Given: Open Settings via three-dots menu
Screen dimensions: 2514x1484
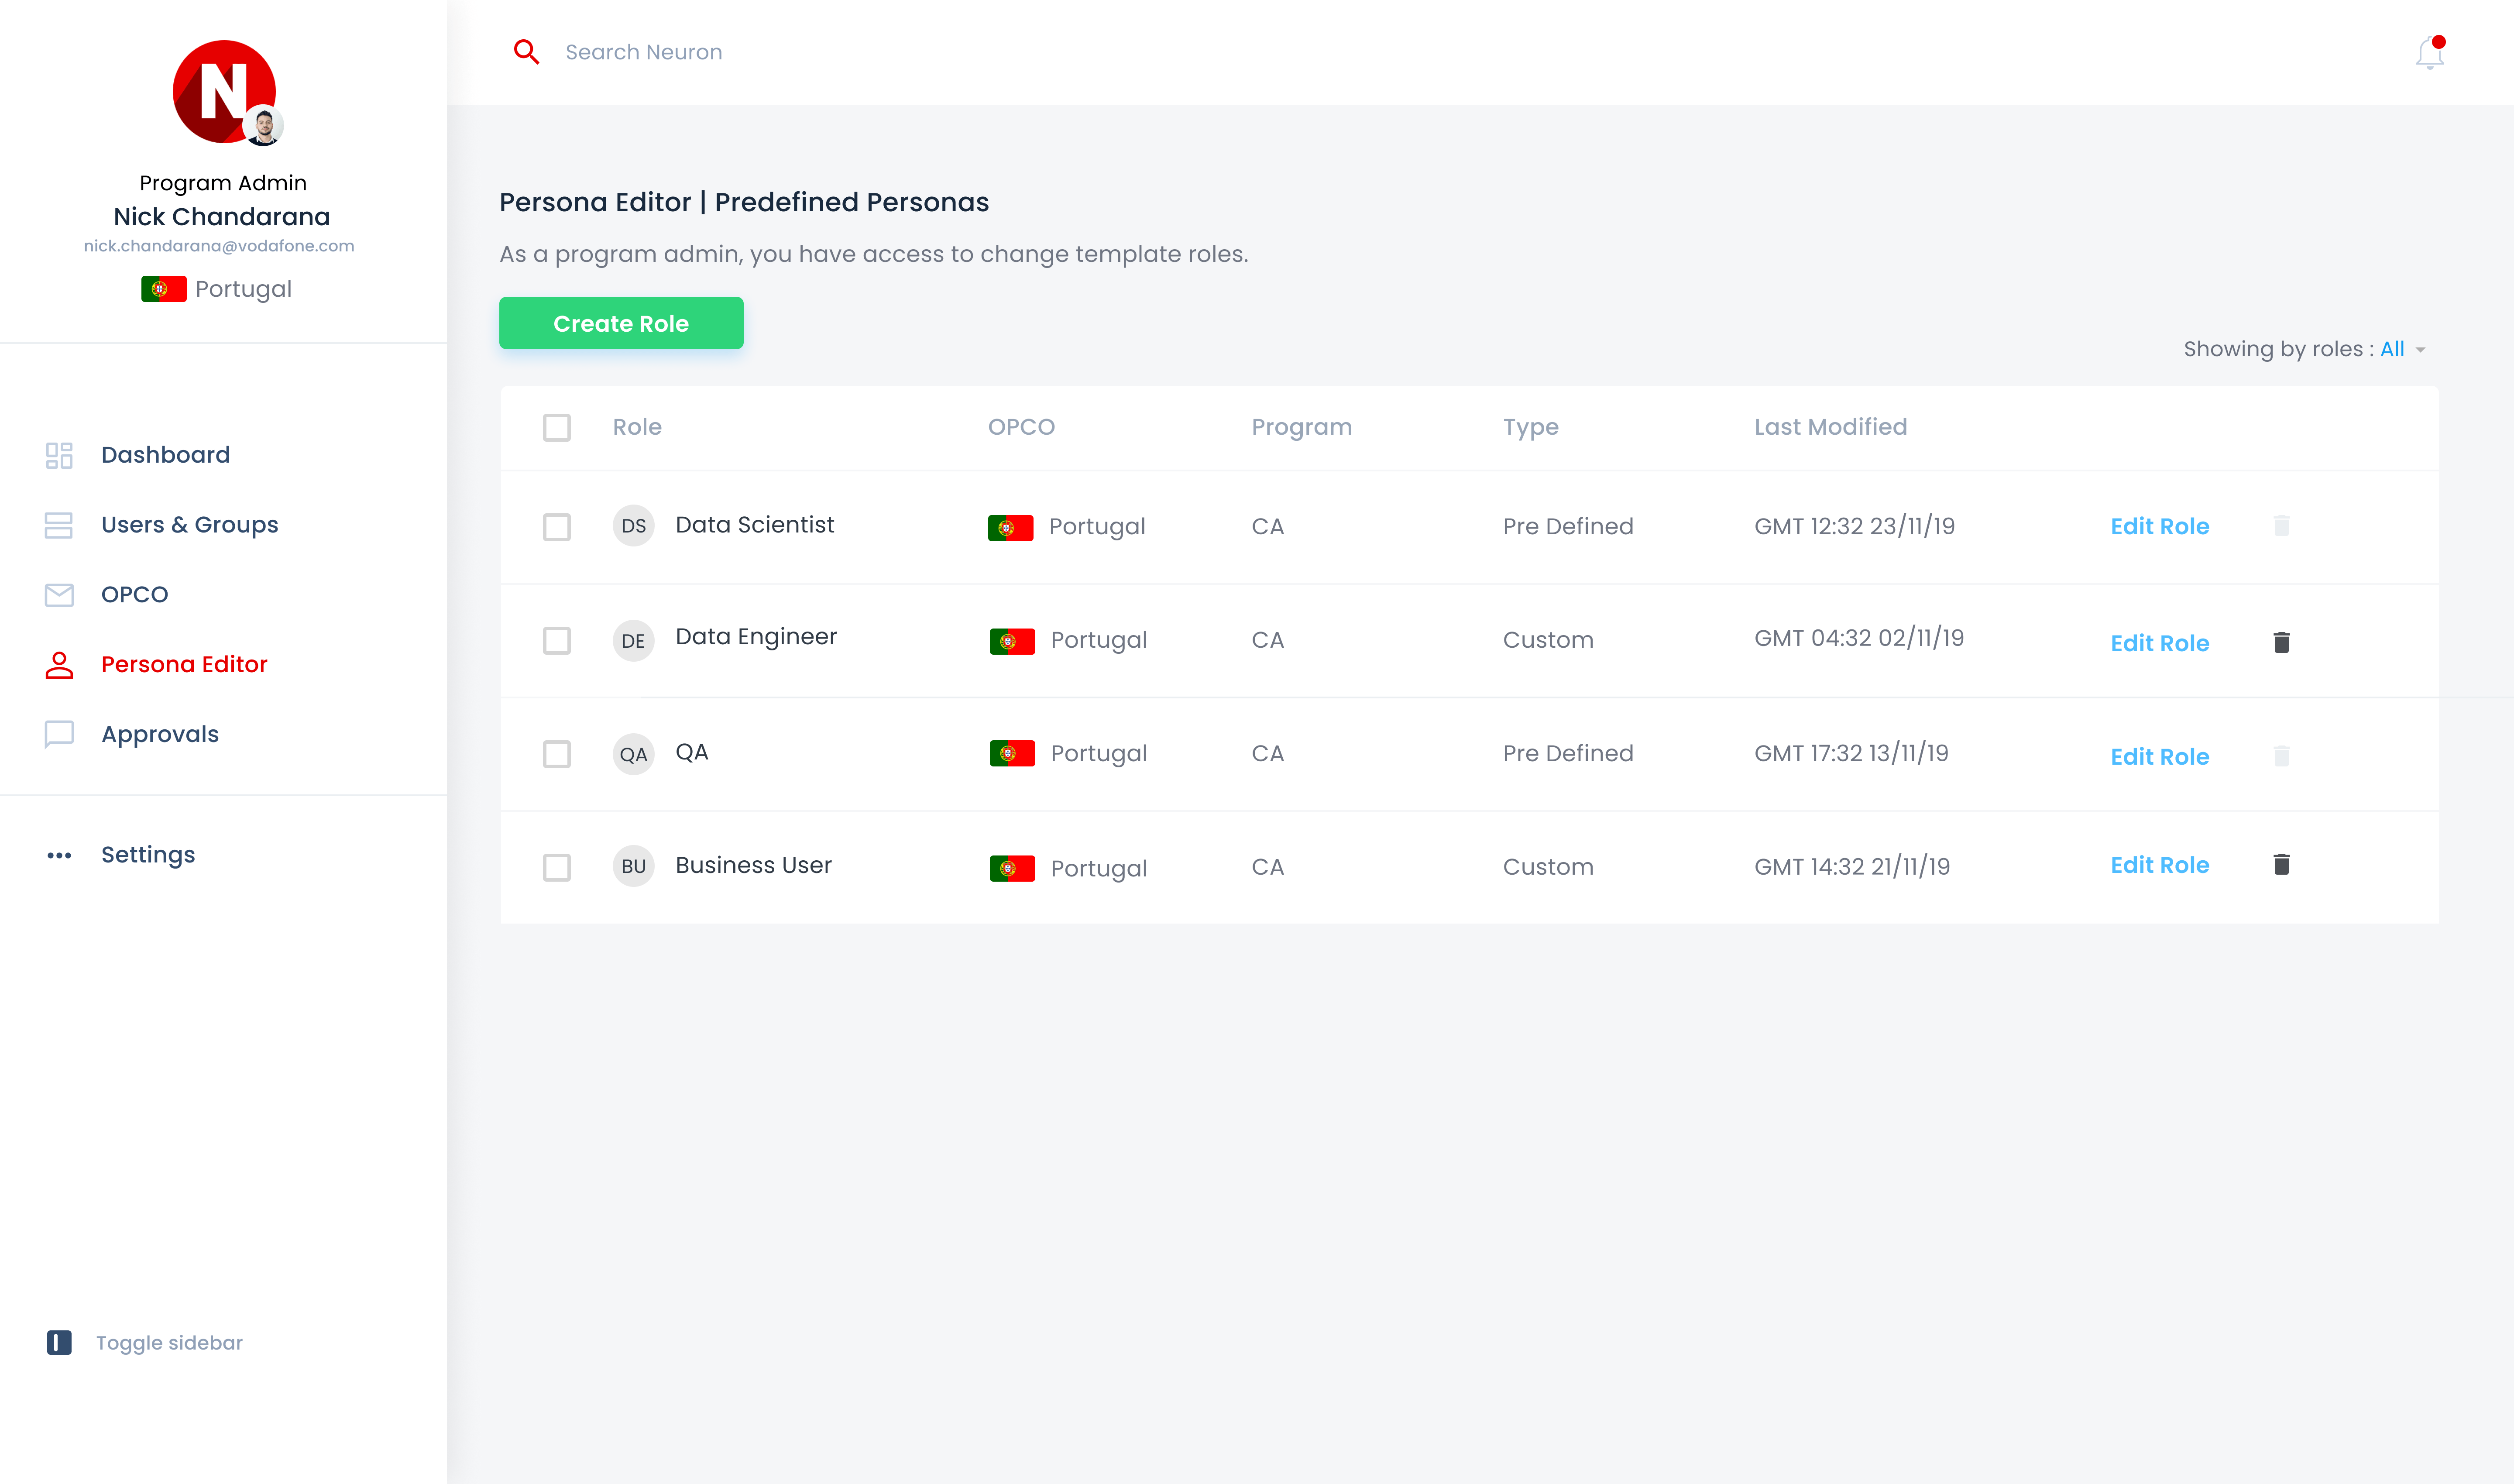Looking at the screenshot, I should [59, 855].
